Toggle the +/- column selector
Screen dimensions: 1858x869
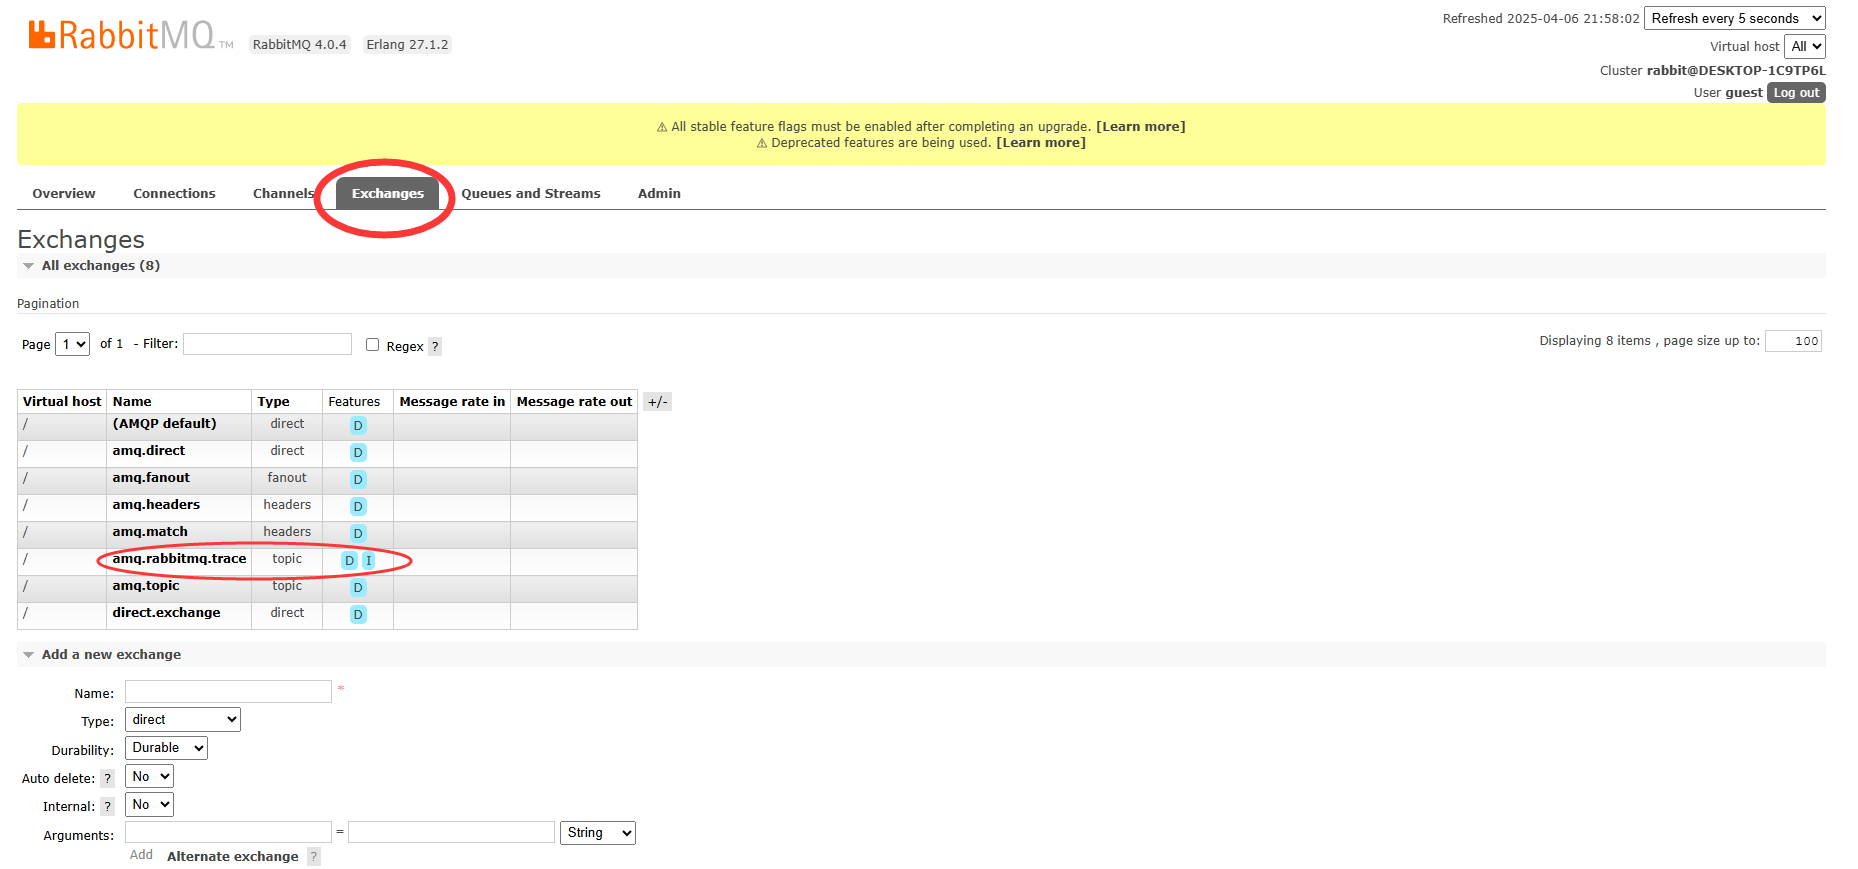[657, 402]
